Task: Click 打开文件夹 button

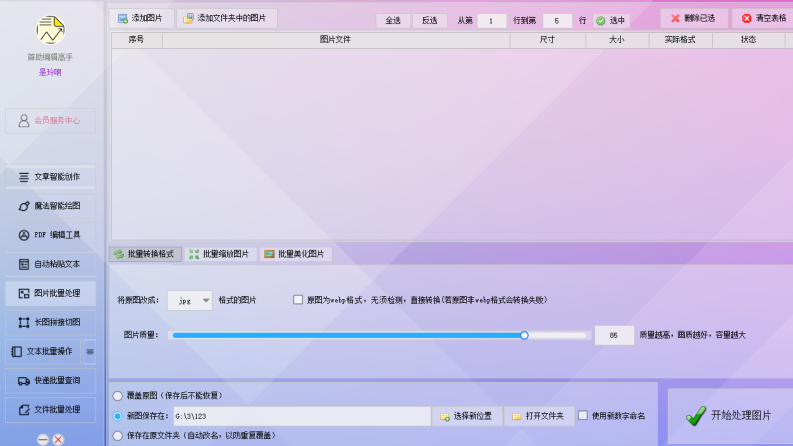Action: pos(539,416)
